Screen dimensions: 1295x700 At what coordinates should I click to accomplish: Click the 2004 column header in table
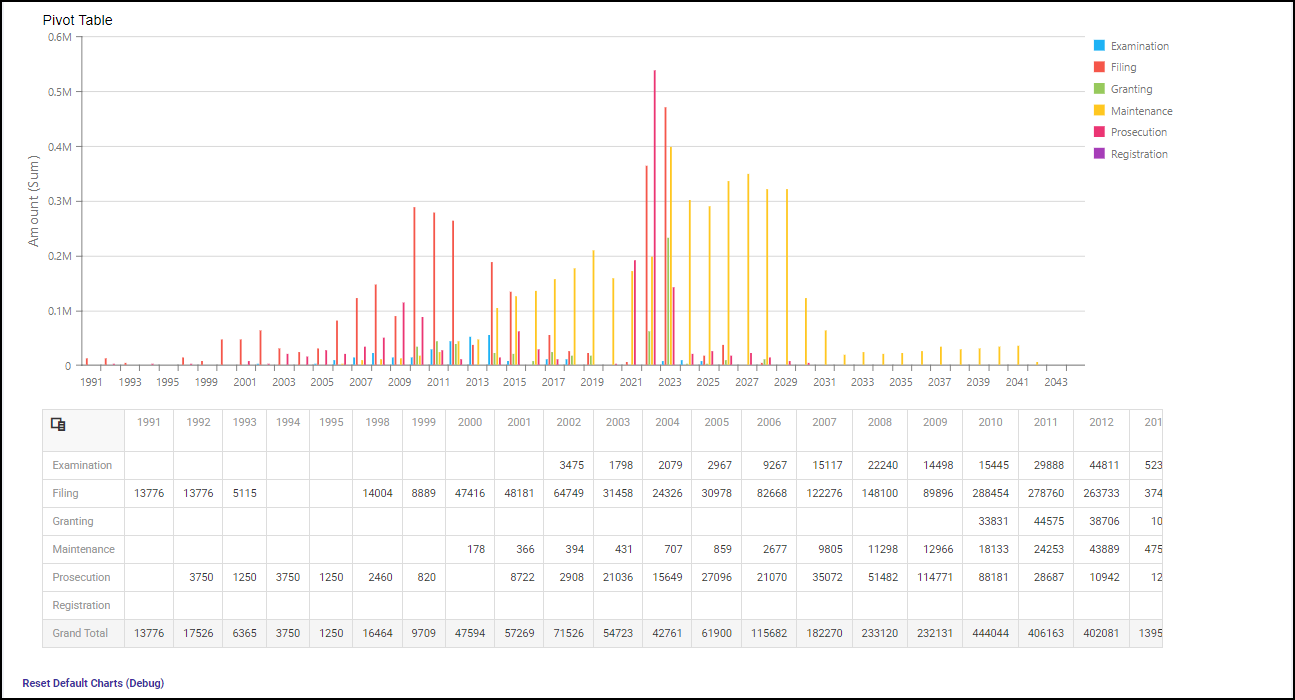pyautogui.click(x=667, y=422)
